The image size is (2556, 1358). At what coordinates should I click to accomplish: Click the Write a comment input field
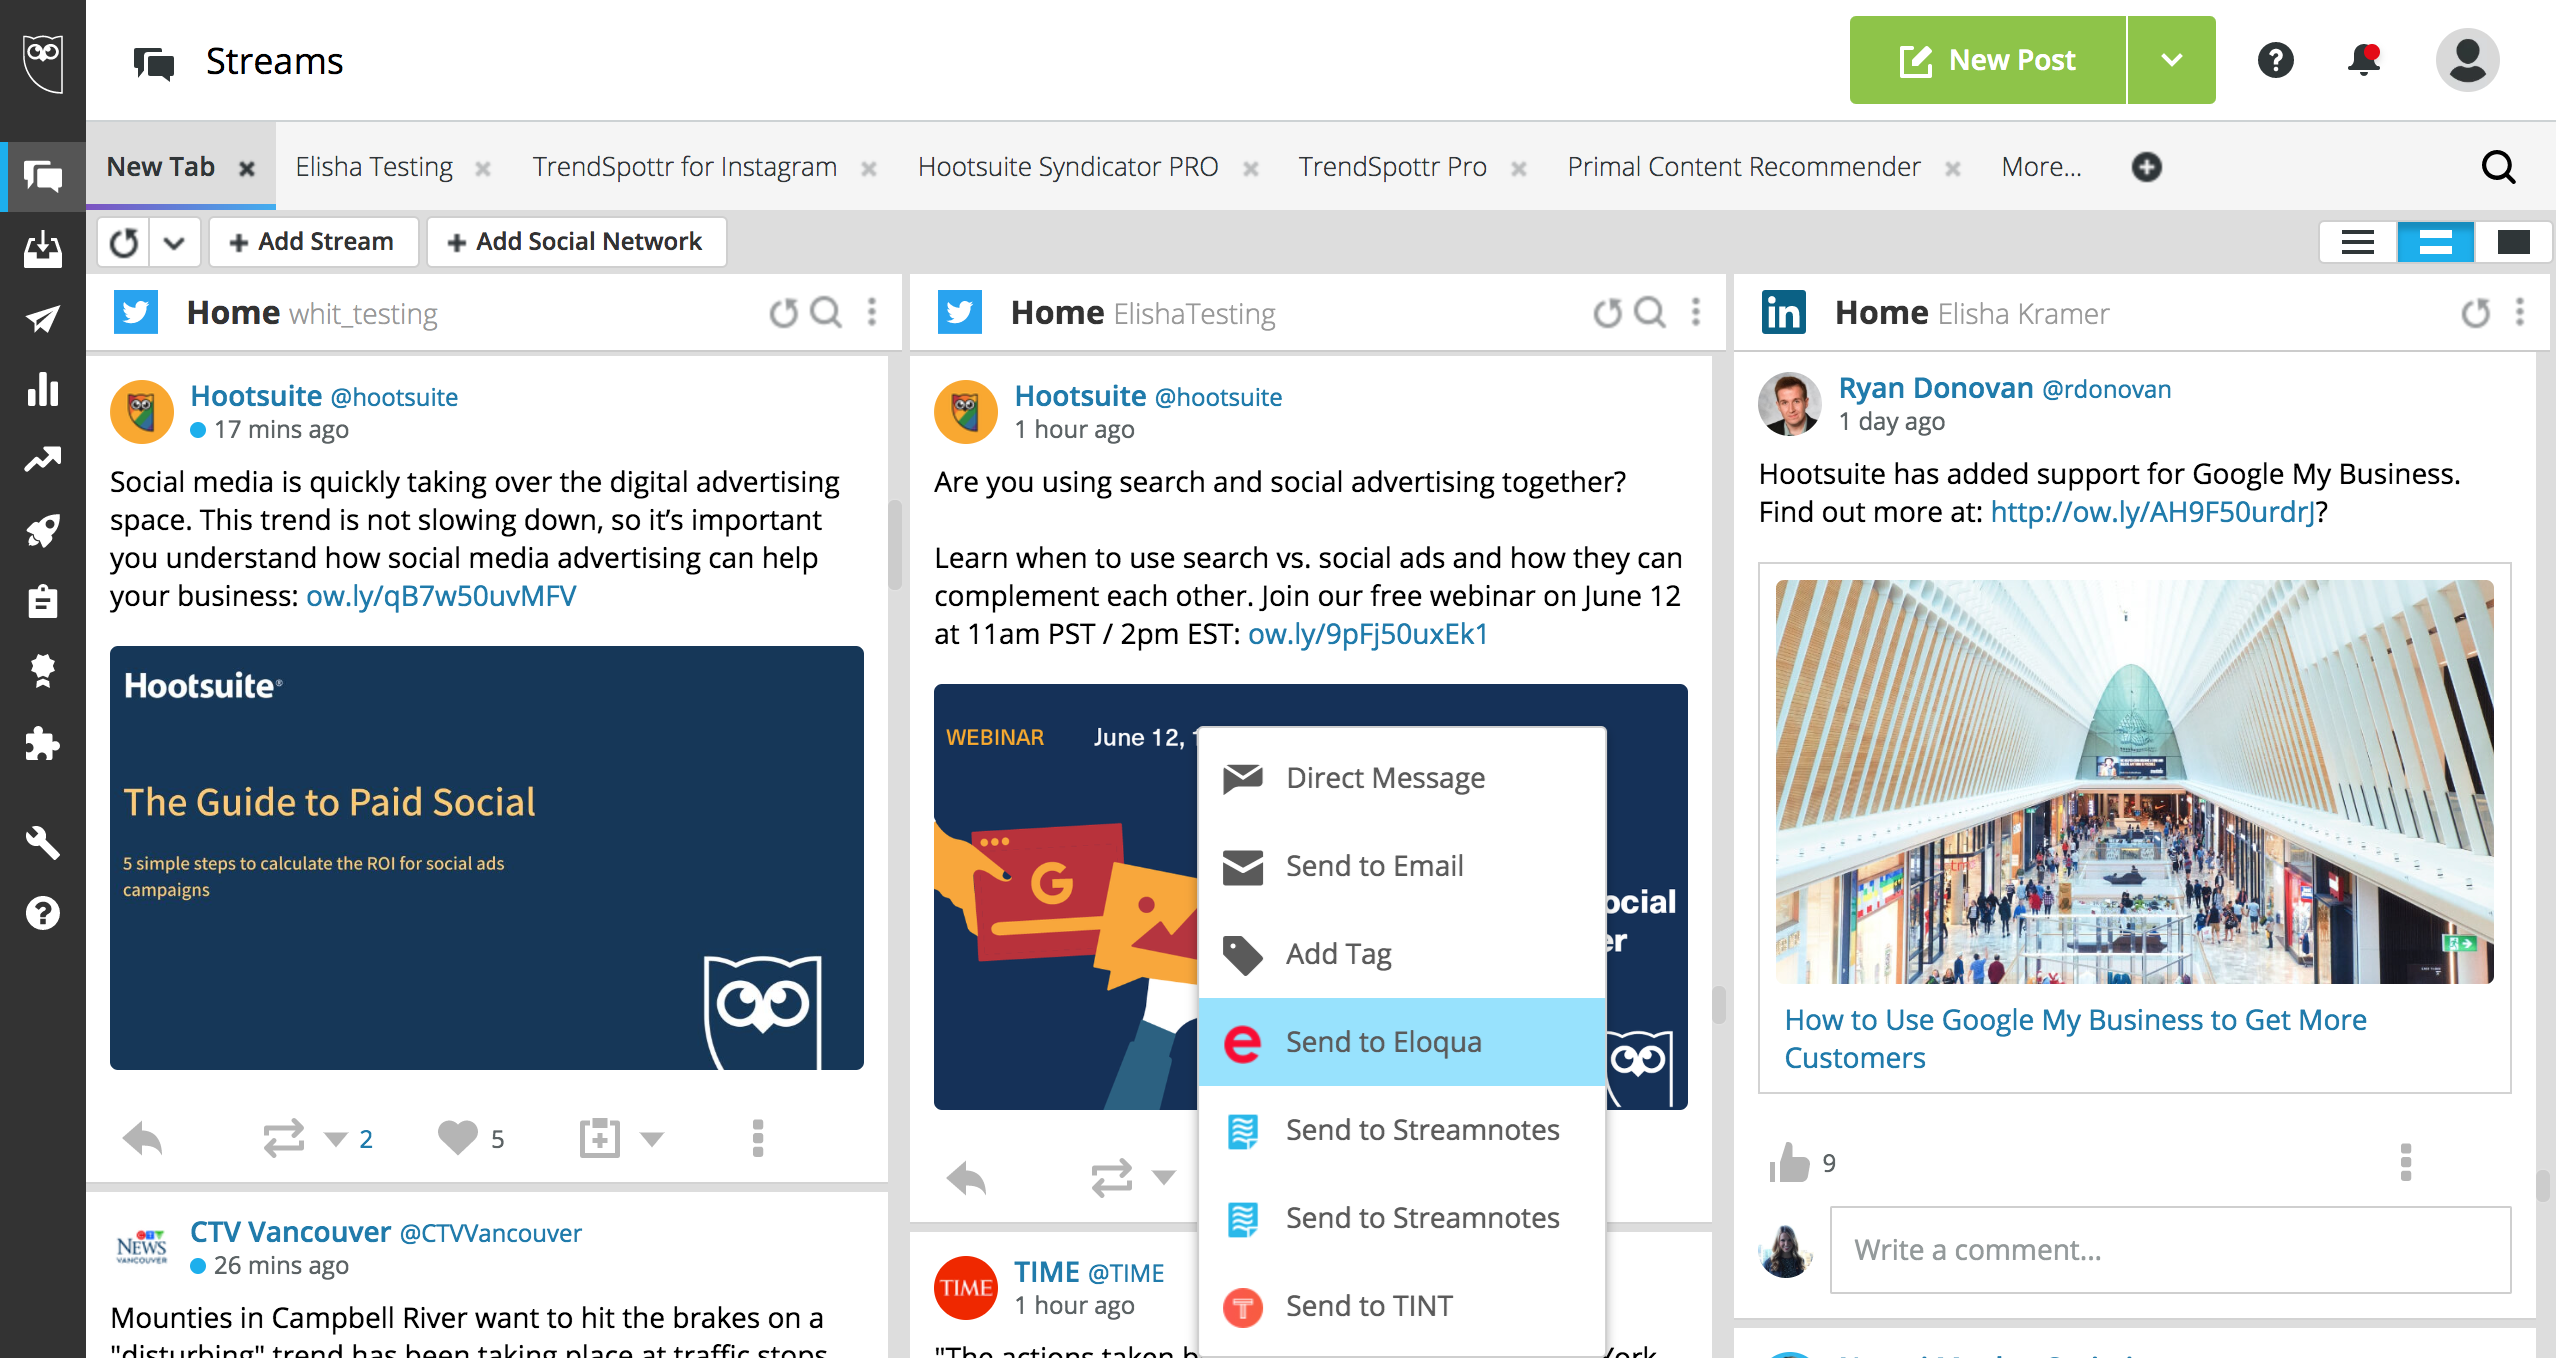pyautogui.click(x=2172, y=1250)
